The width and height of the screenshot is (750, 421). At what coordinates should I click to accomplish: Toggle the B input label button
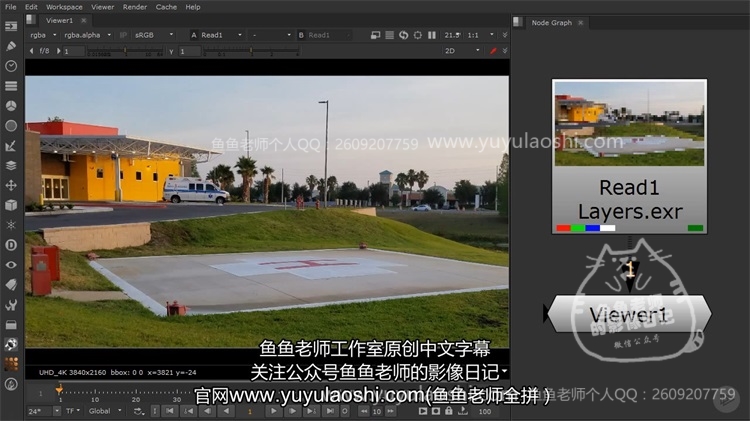click(x=301, y=35)
